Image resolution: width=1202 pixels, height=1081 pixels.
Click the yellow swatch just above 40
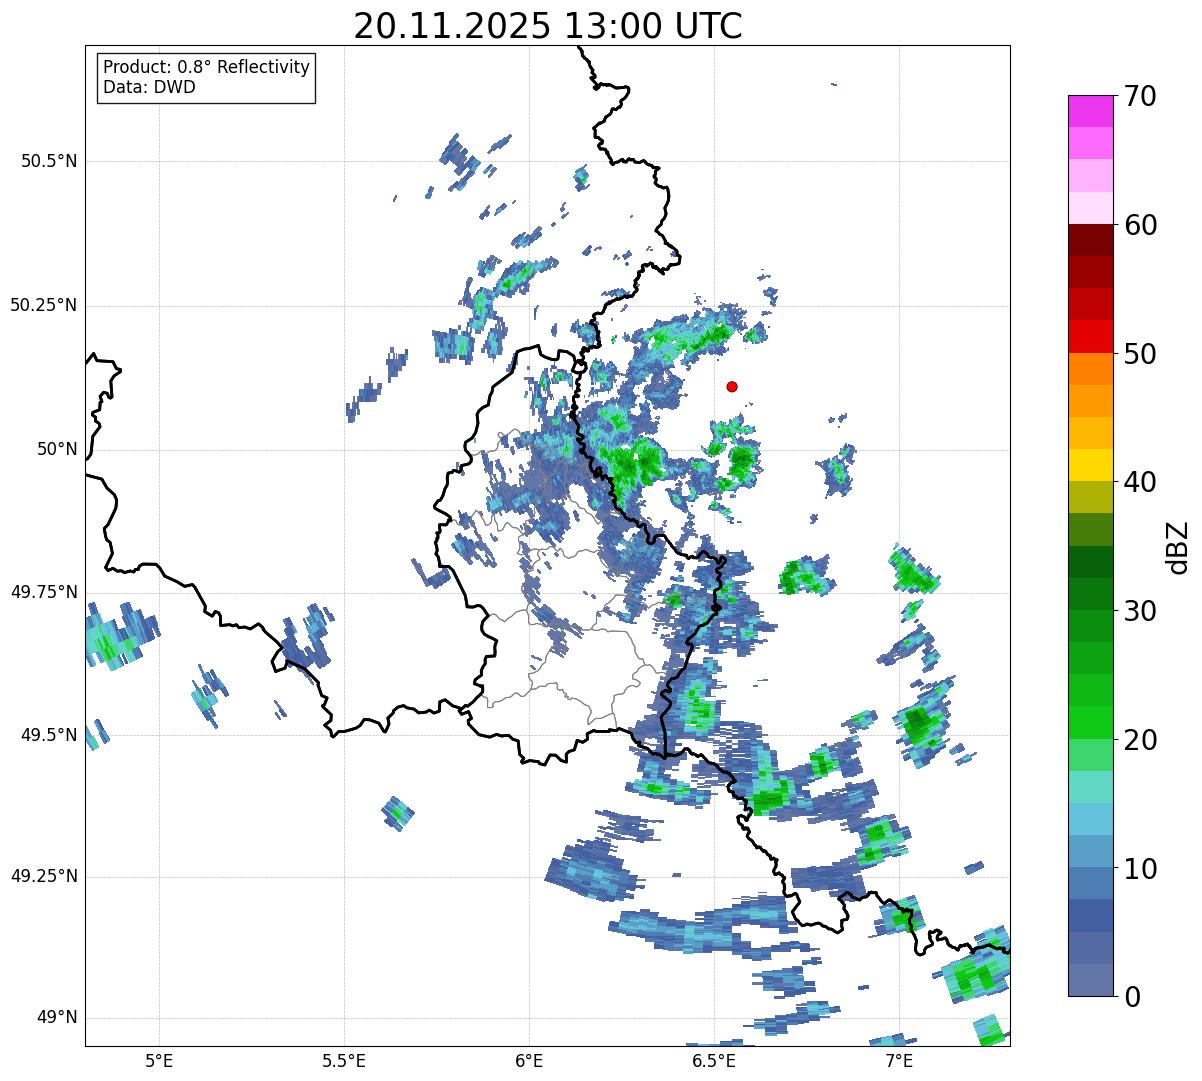[1090, 465]
